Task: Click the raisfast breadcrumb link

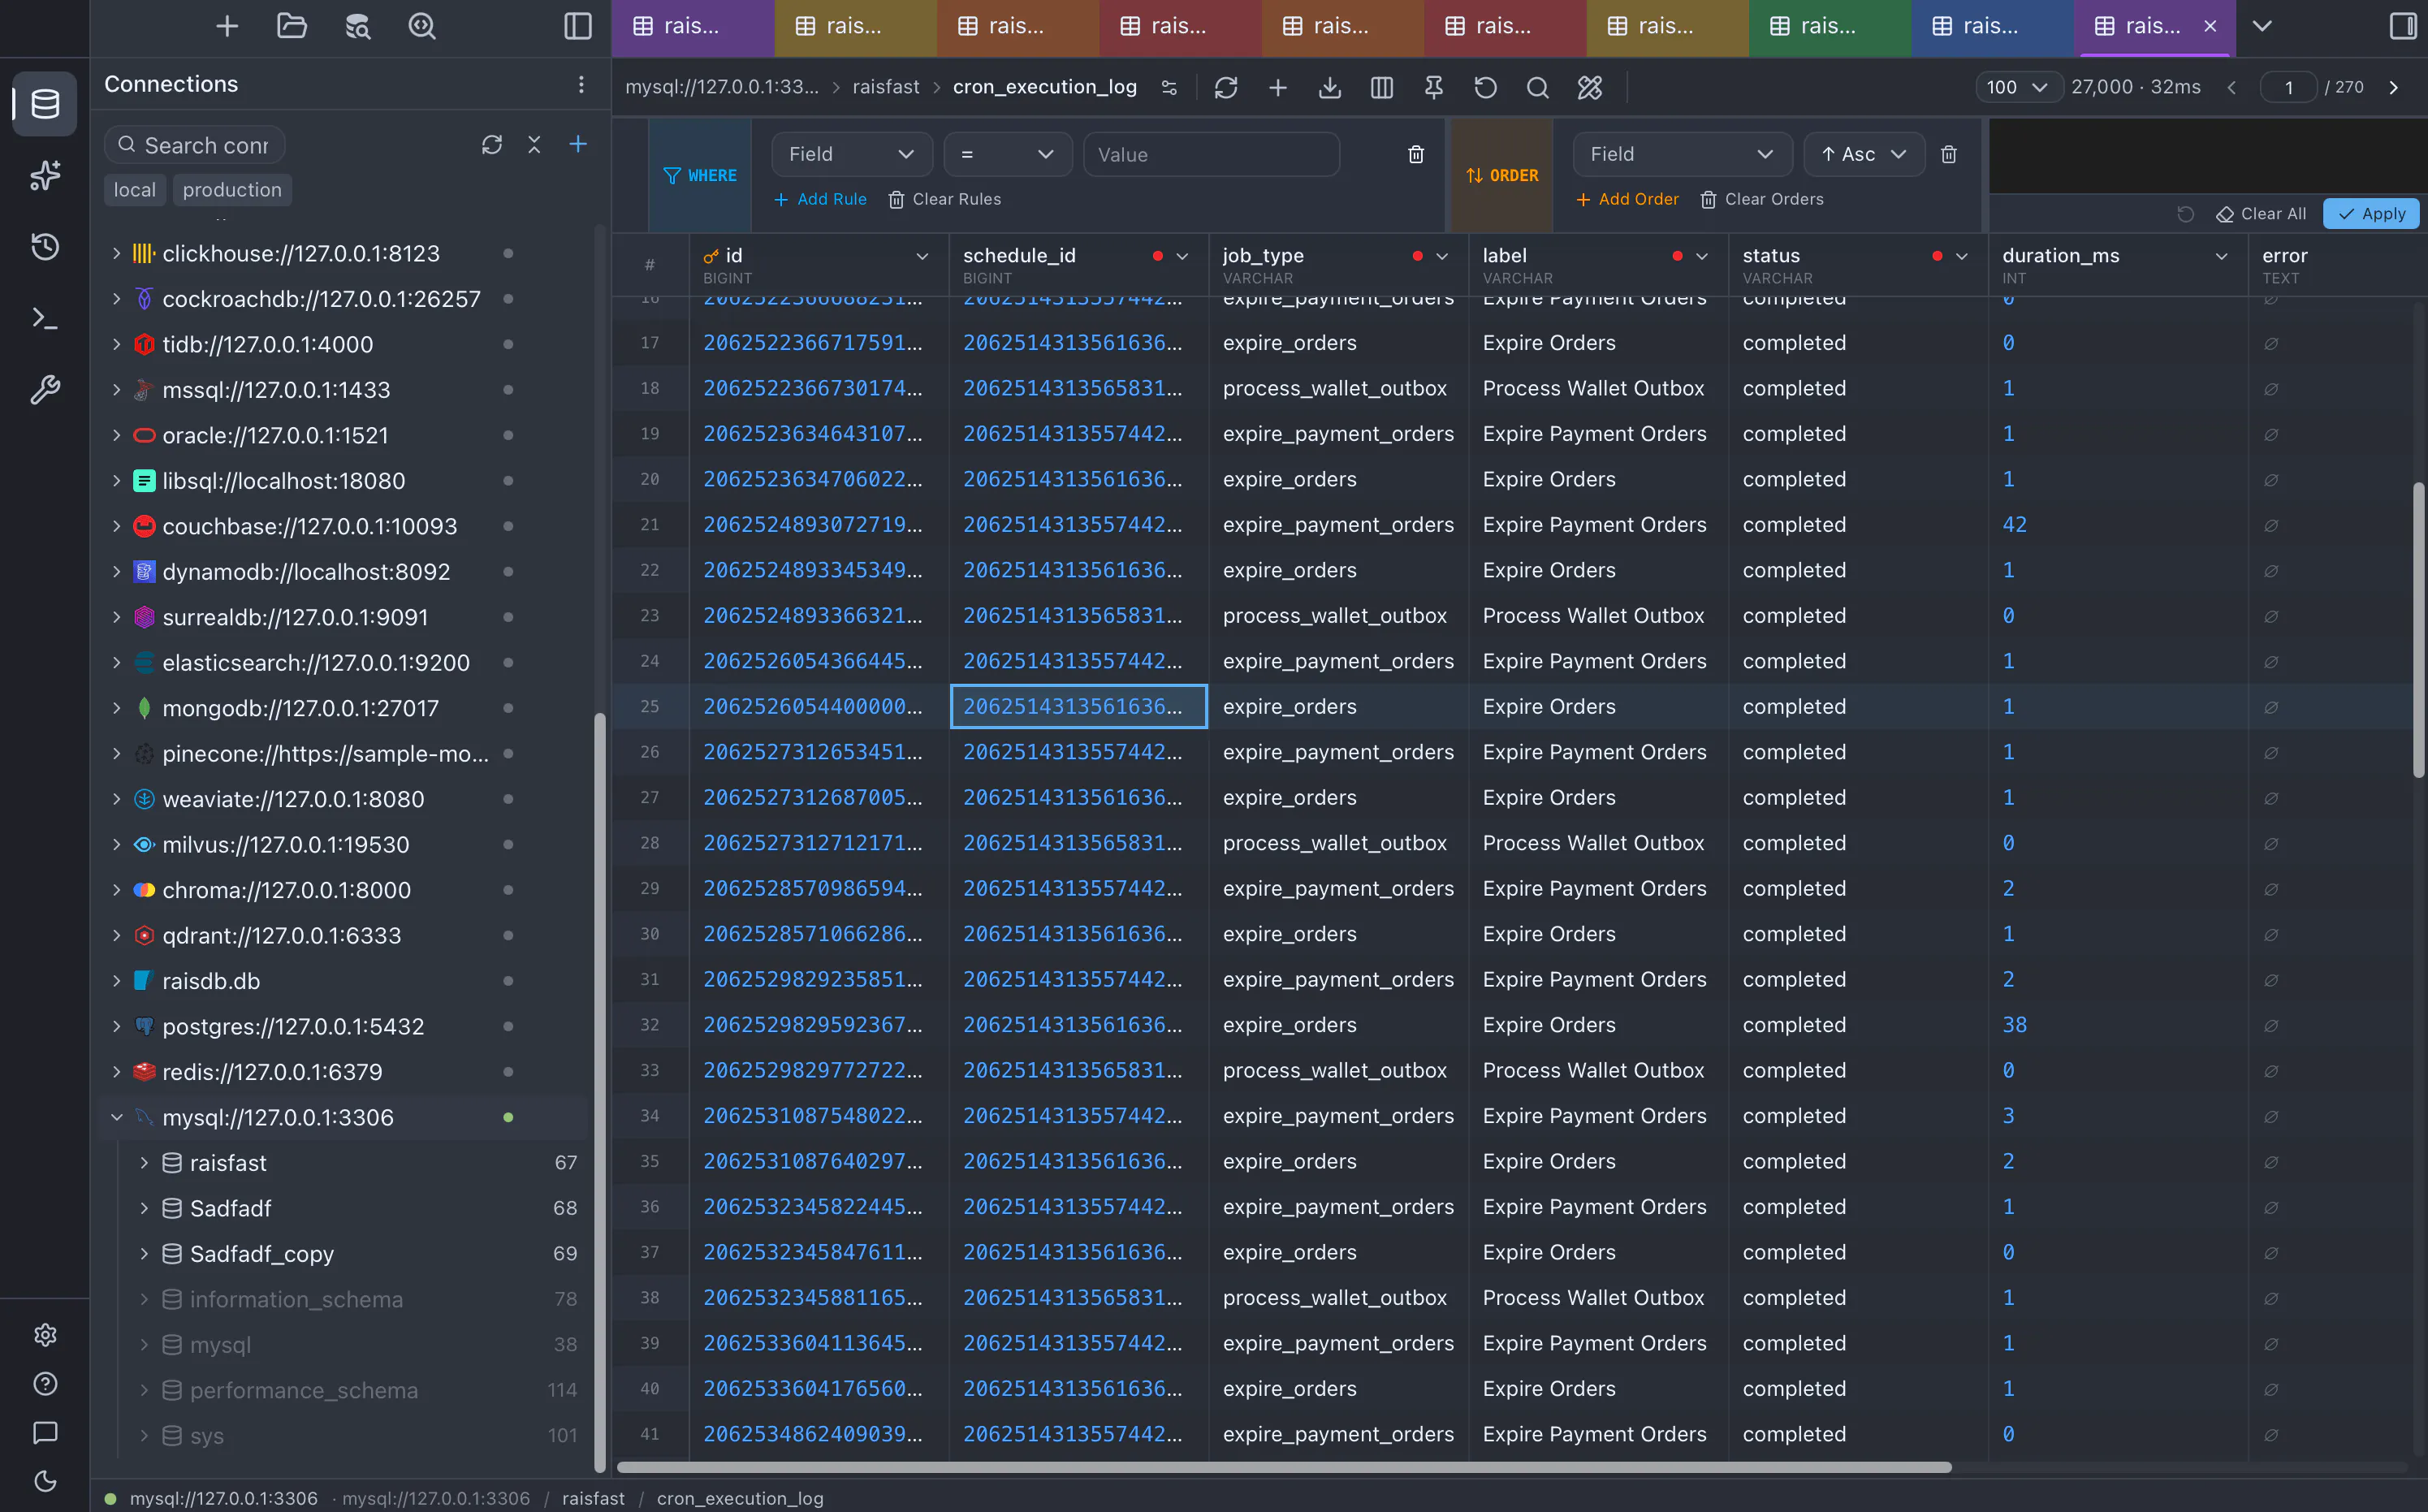Action: coord(886,87)
